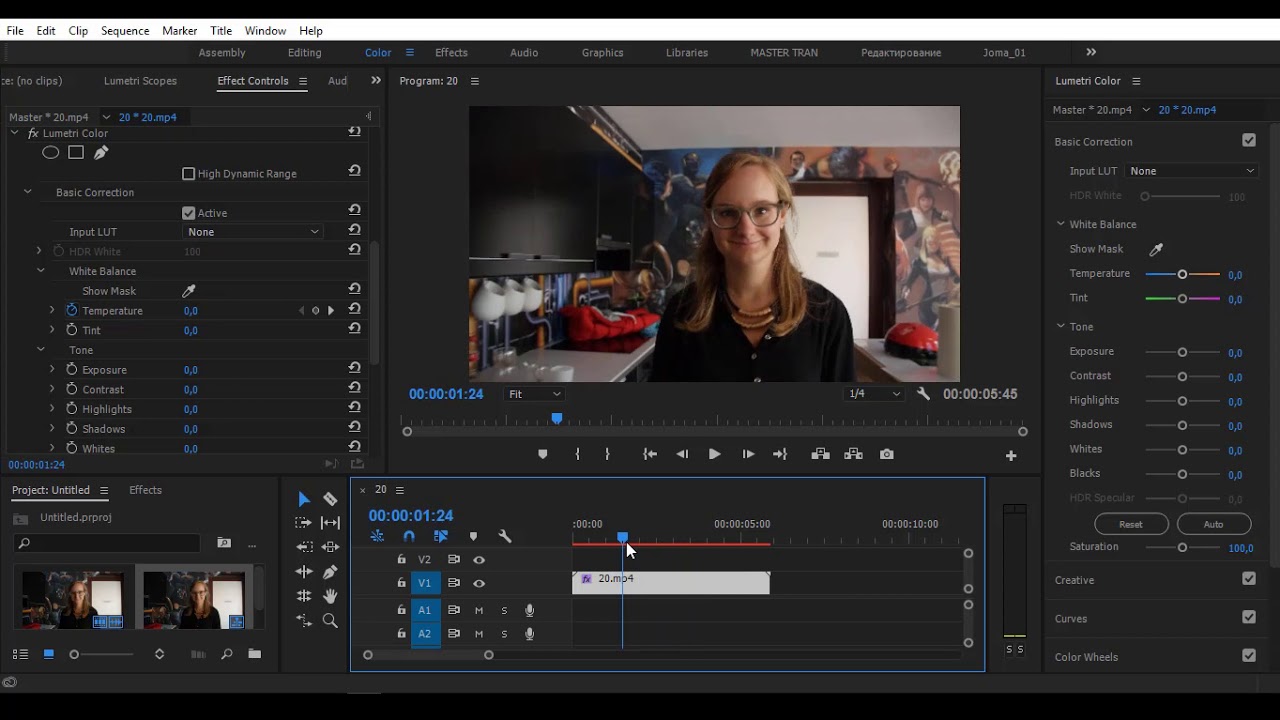Select the Selection tool arrow
Screen dimensions: 1280x720
tap(304, 499)
